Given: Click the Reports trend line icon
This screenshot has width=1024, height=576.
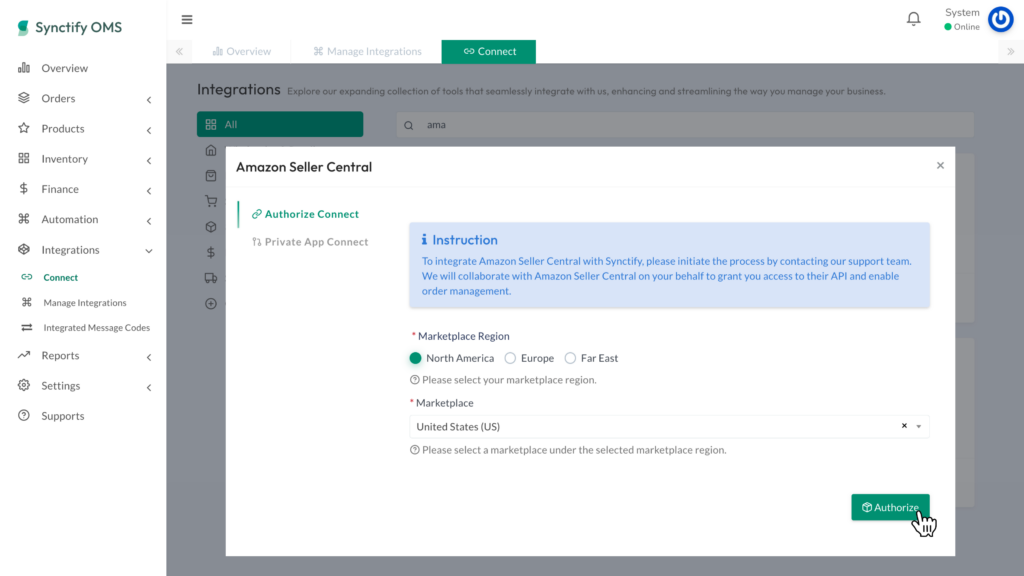Looking at the screenshot, I should pos(24,355).
